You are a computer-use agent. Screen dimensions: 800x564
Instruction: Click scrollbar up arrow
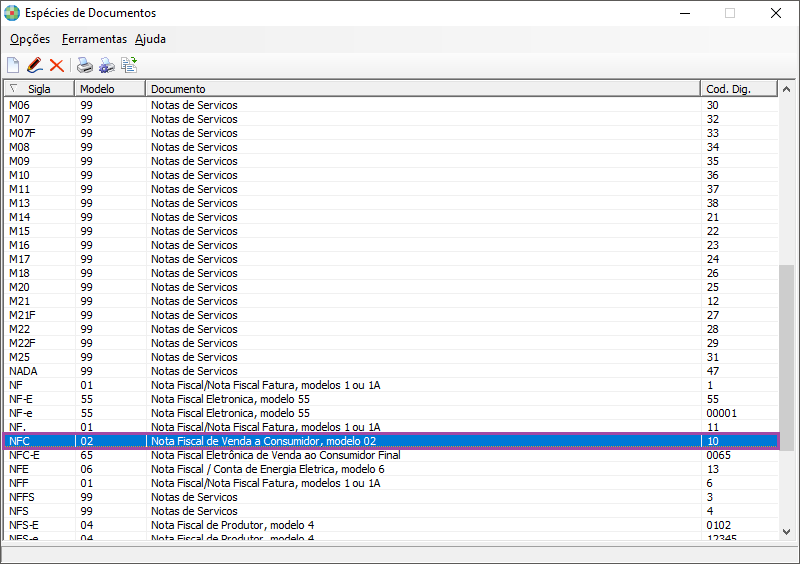click(x=787, y=89)
